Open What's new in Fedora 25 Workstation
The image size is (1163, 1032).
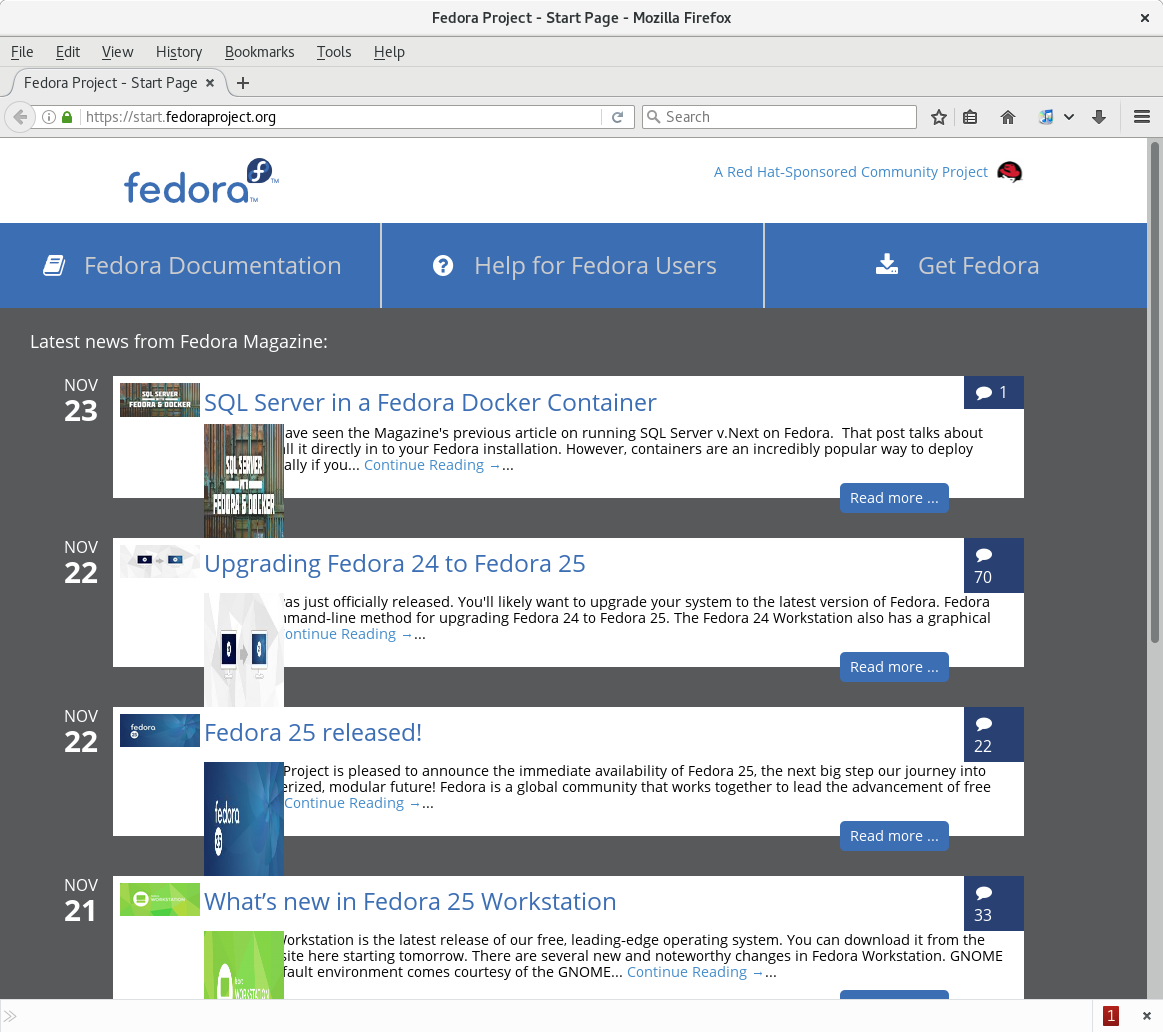(410, 901)
